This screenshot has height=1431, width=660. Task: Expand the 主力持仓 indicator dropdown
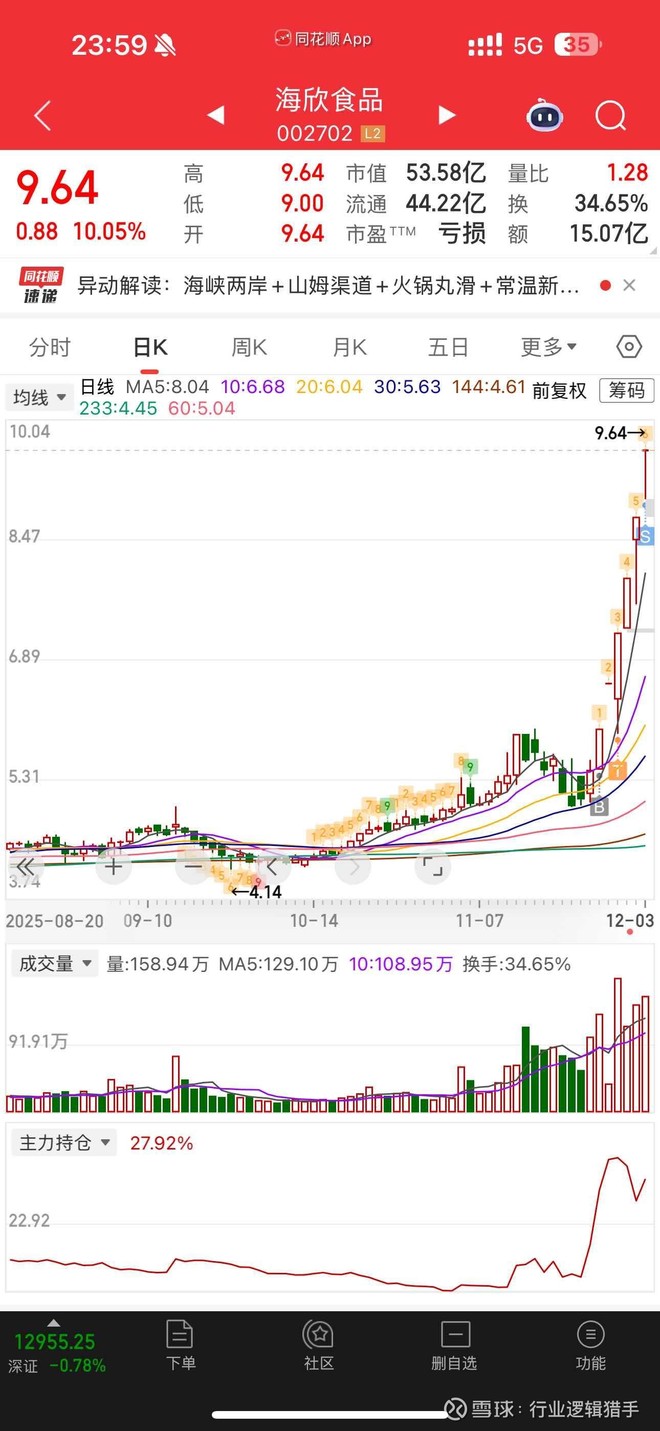63,1142
